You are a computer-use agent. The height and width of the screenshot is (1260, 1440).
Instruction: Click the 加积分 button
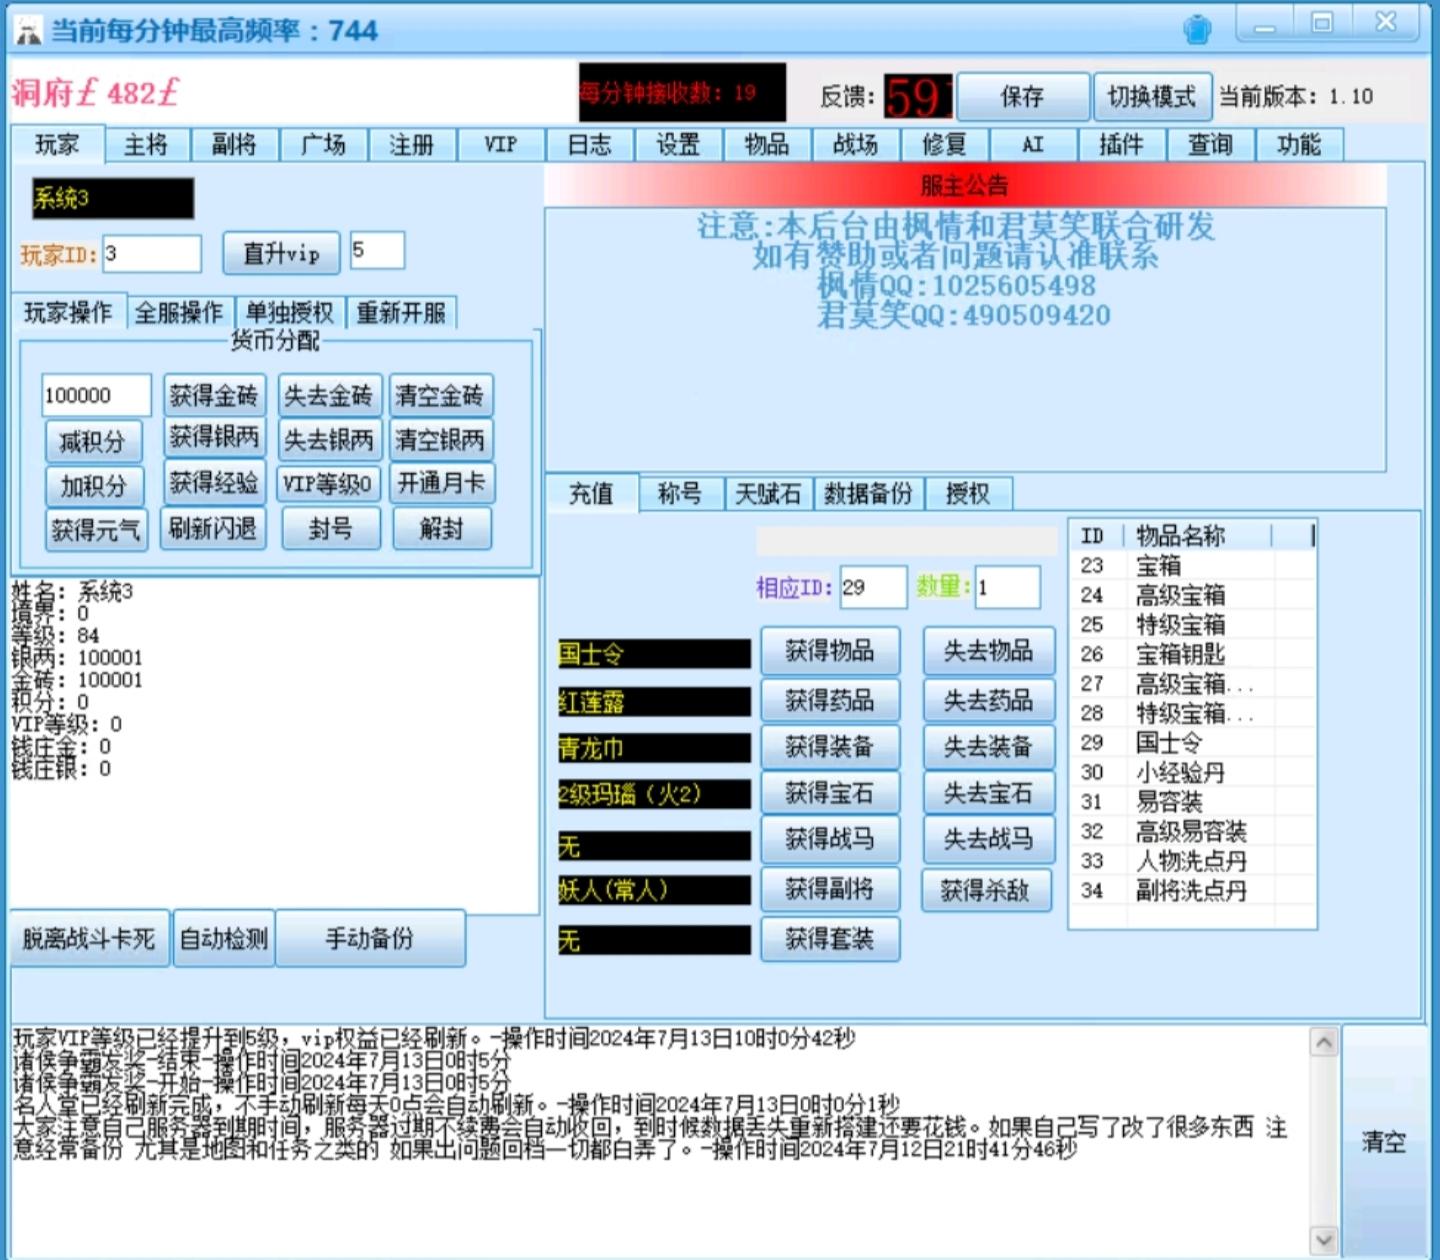(93, 486)
